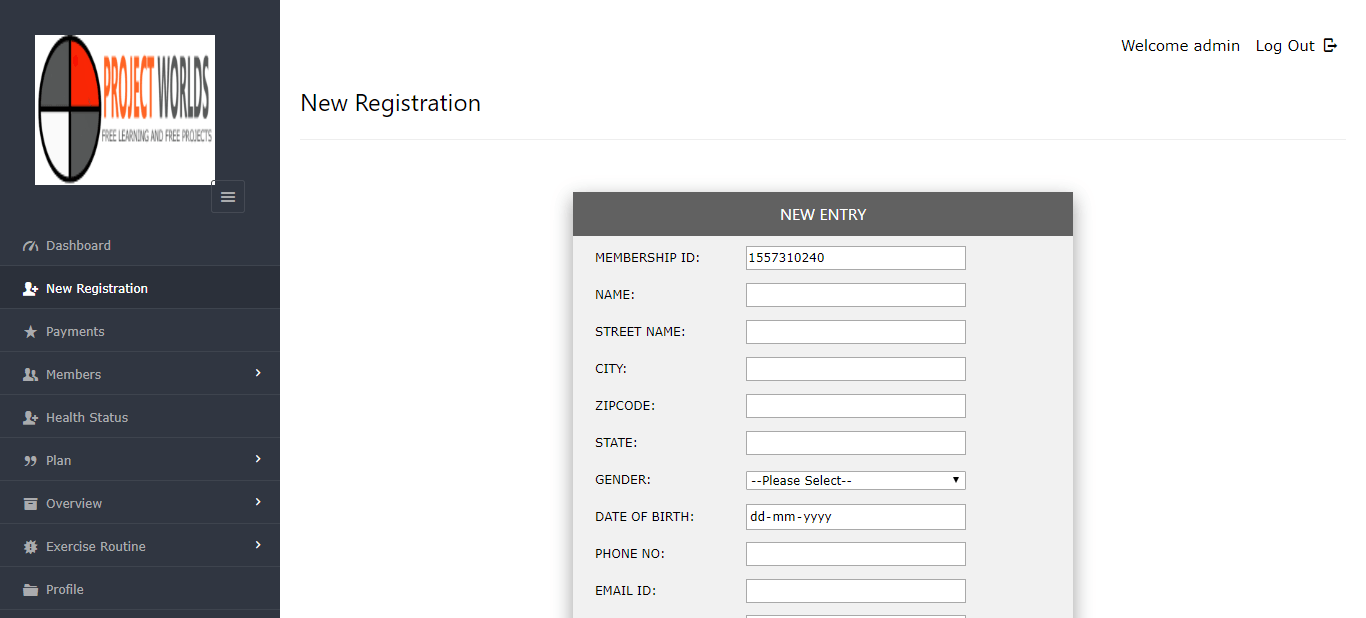
Task: Go to the Health Status page
Action: click(87, 418)
